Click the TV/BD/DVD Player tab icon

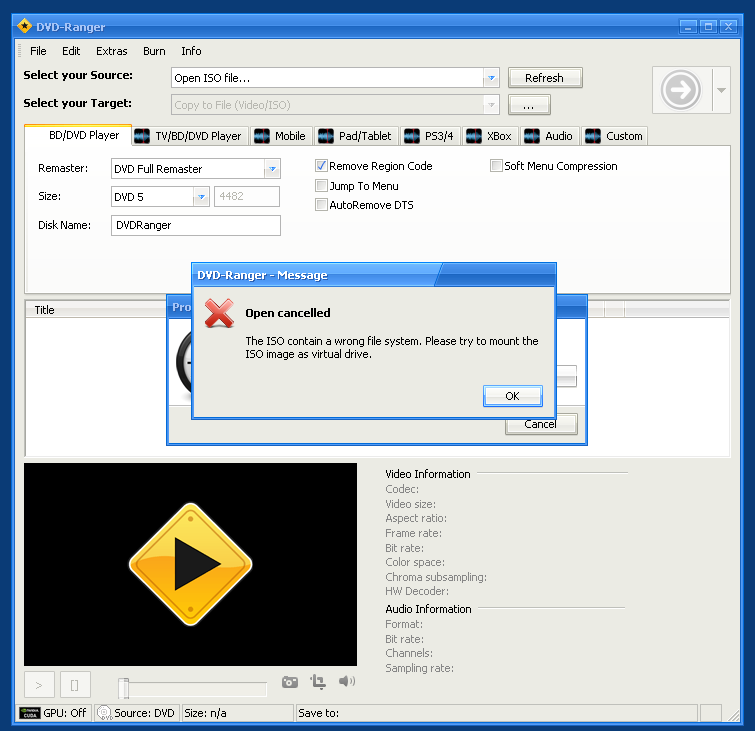(x=142, y=136)
